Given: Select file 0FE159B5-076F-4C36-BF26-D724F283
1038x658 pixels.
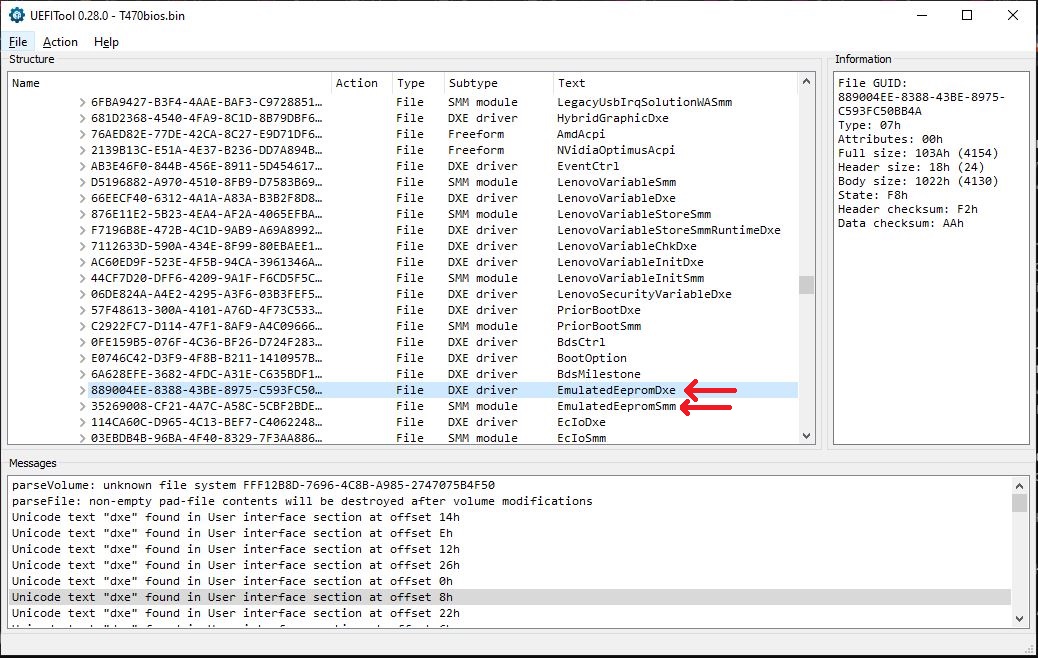Looking at the screenshot, I should pyautogui.click(x=207, y=342).
